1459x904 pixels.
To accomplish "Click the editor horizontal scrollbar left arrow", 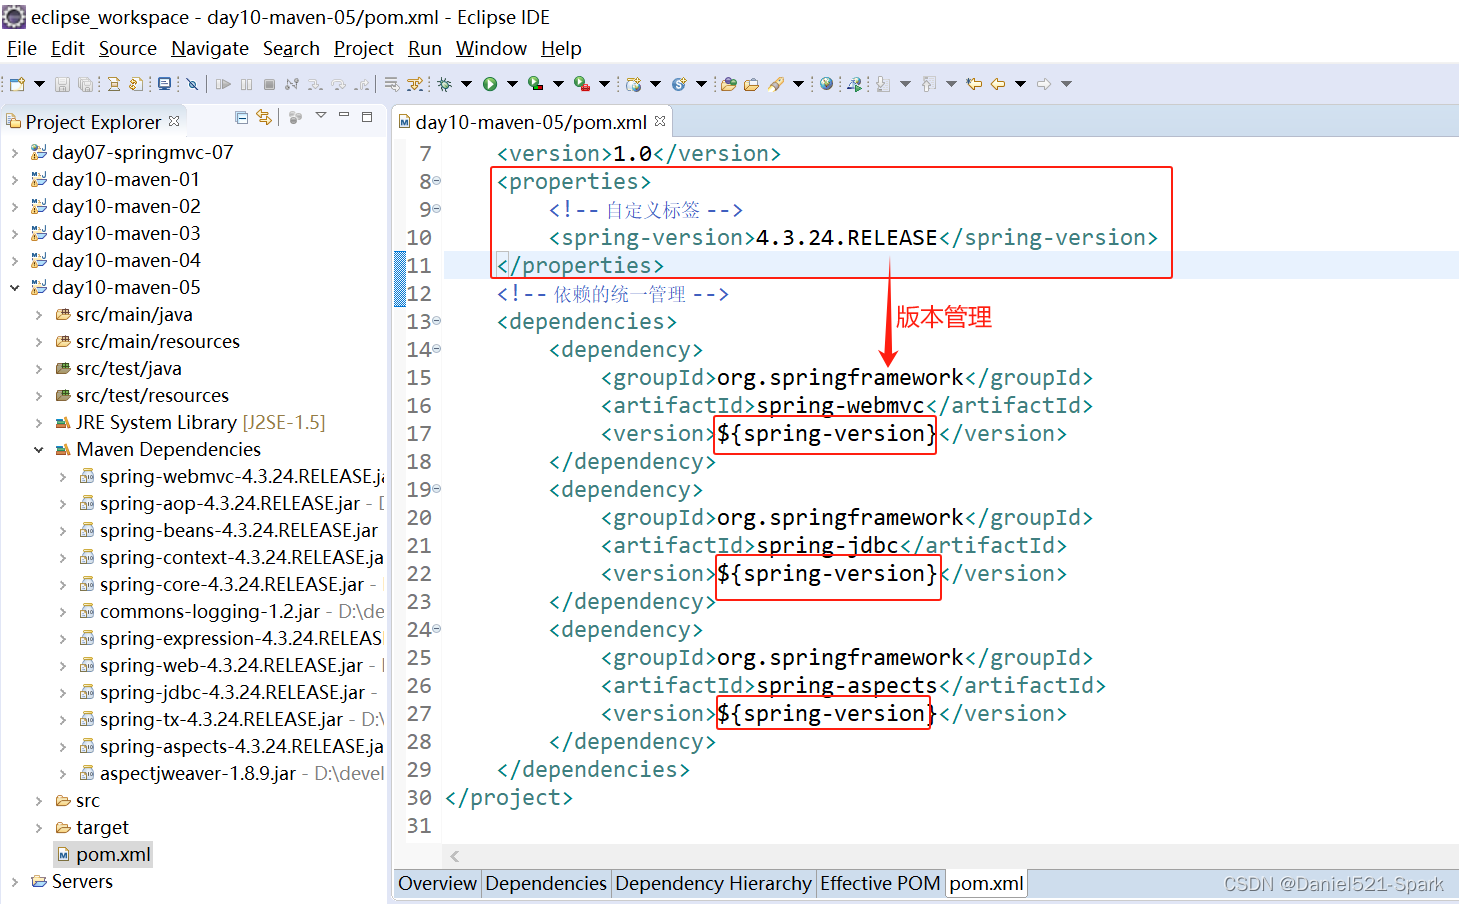I will [455, 856].
